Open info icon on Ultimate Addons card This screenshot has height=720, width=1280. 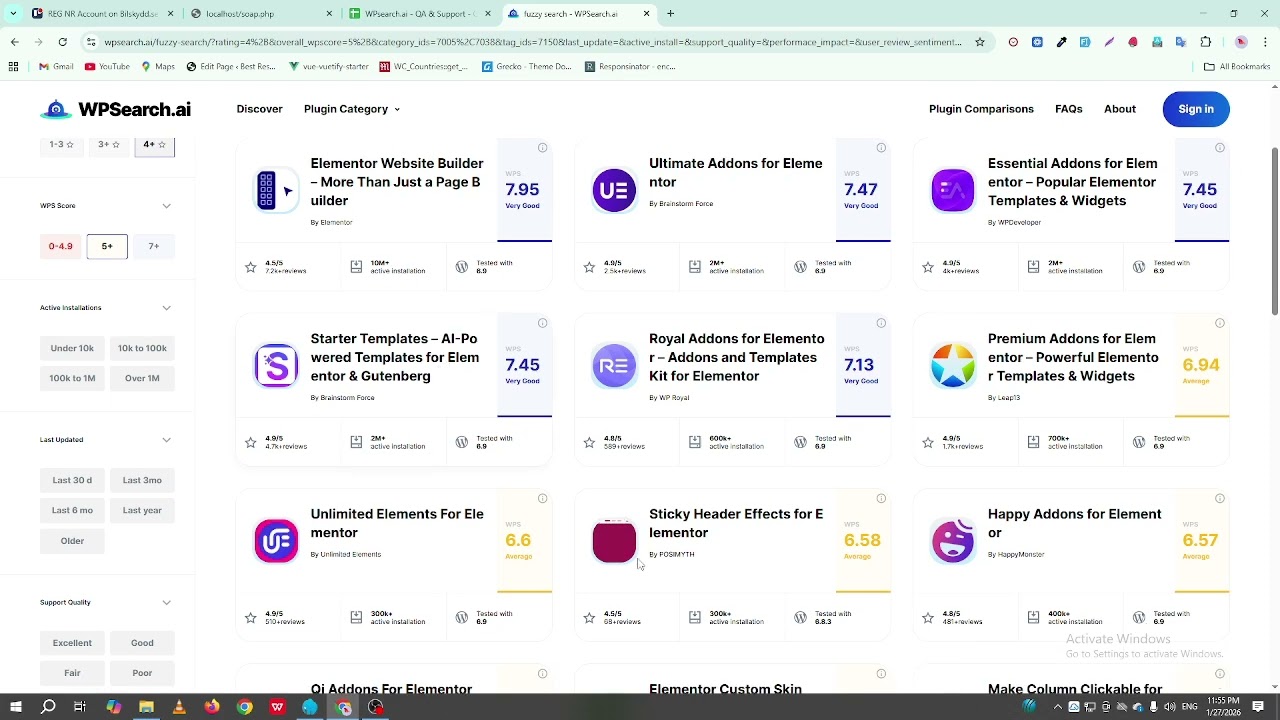(x=881, y=148)
